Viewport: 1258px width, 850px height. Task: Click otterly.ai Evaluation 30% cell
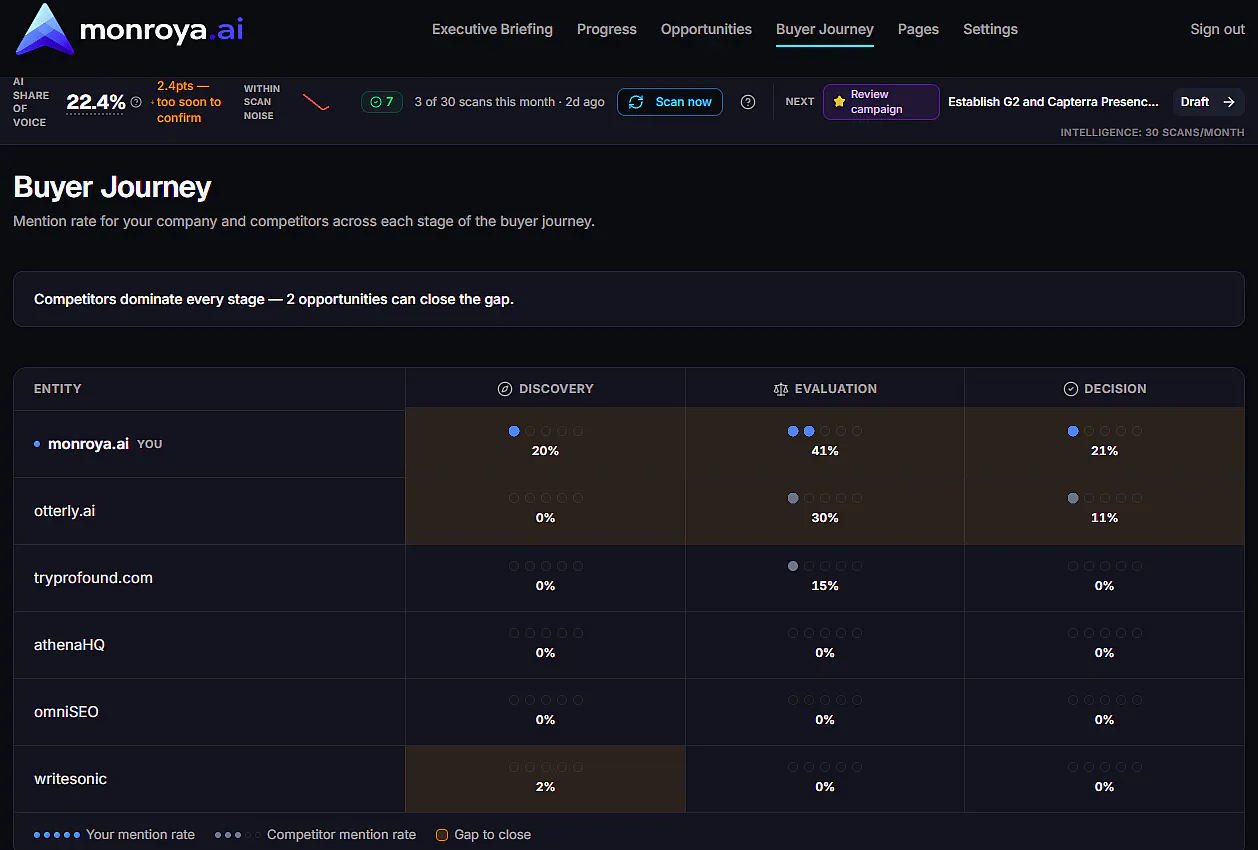tap(825, 511)
